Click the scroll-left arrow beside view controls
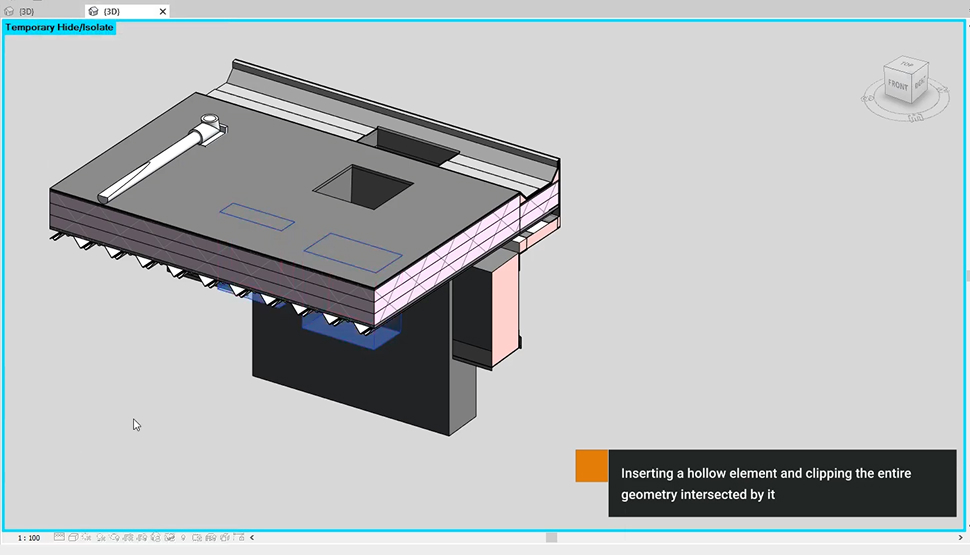Screen dimensions: 970x555 click(x=251, y=538)
